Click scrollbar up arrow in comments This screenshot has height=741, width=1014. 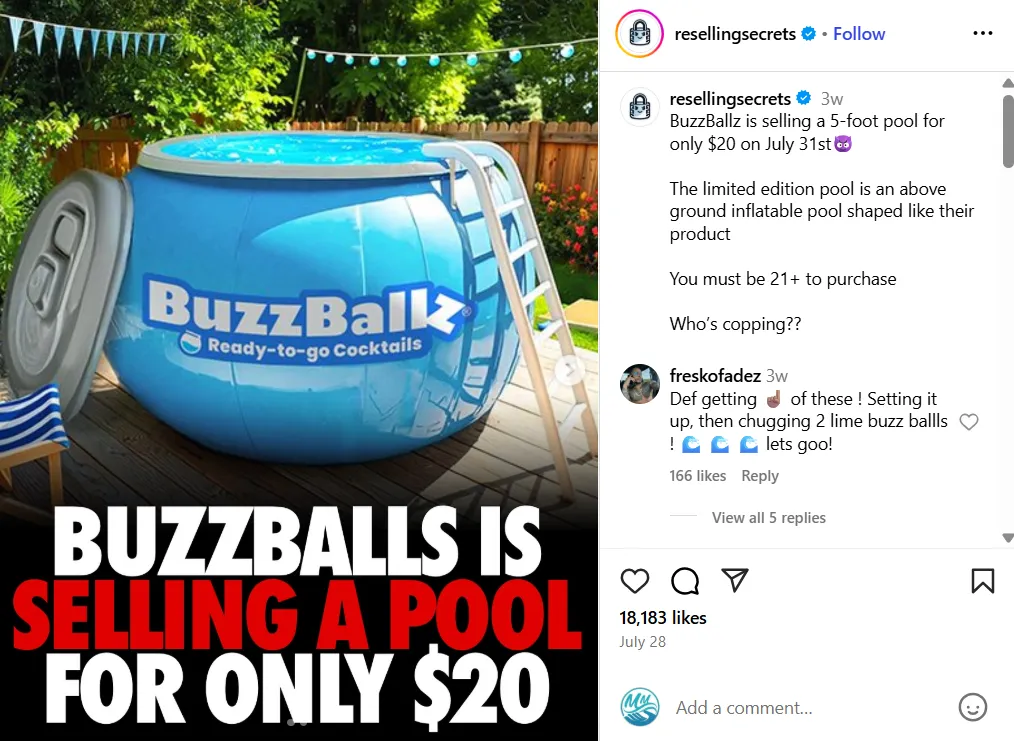(1008, 83)
